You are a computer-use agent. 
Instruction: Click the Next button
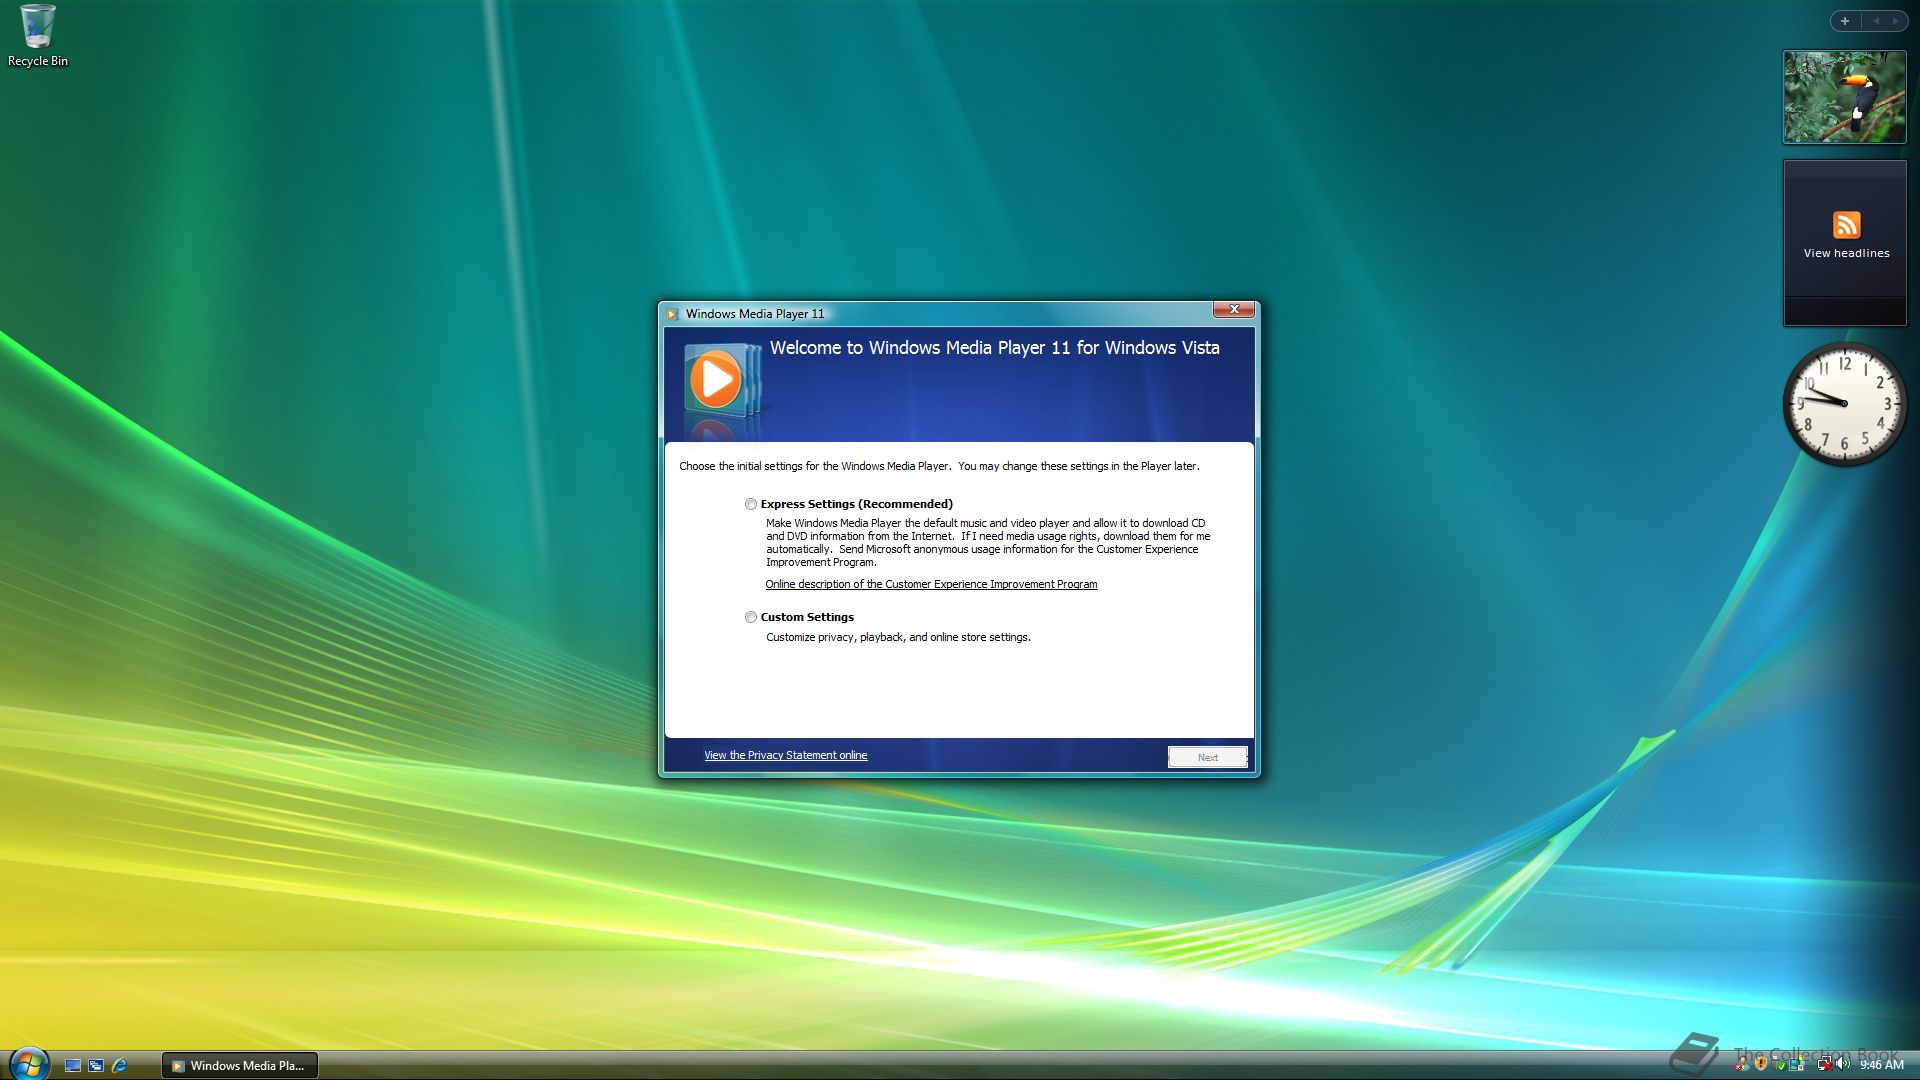[x=1207, y=757]
